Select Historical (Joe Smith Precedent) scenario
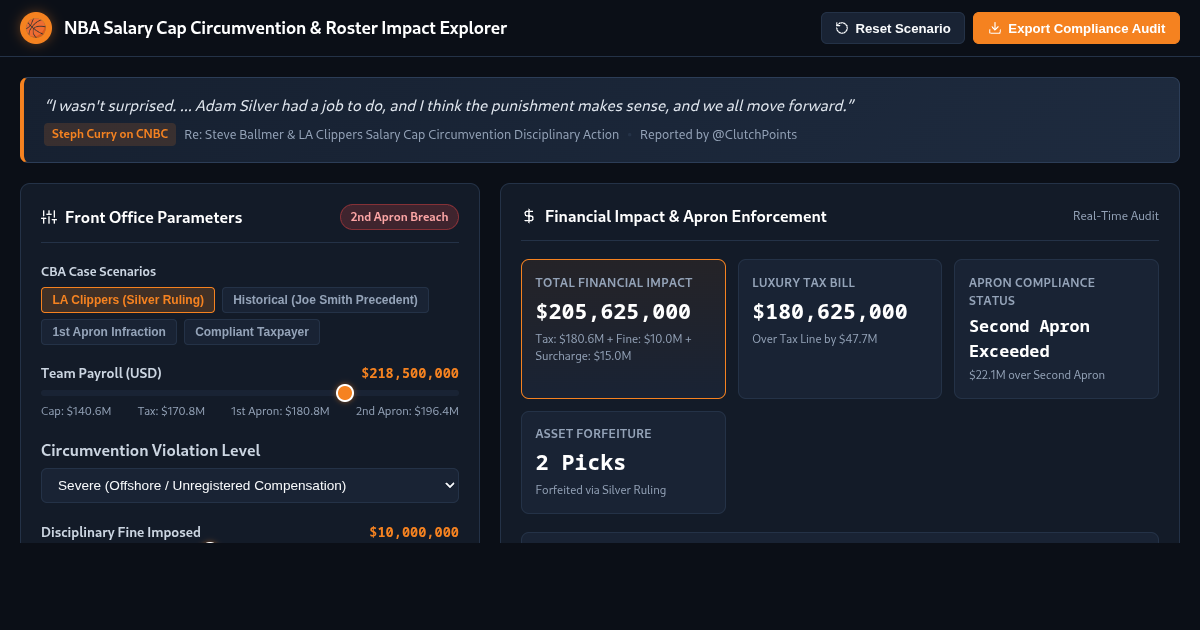This screenshot has width=1200, height=630. (x=325, y=300)
